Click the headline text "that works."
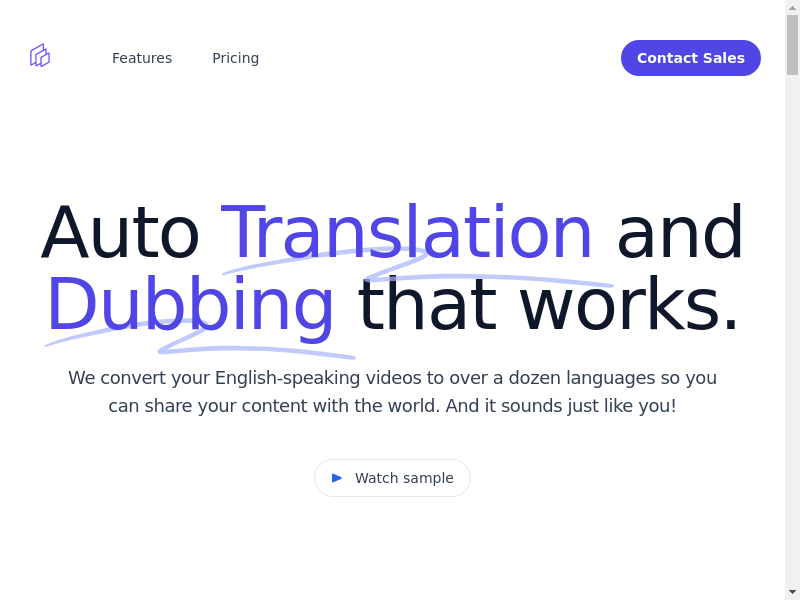Viewport: 800px width, 600px height. coord(548,304)
